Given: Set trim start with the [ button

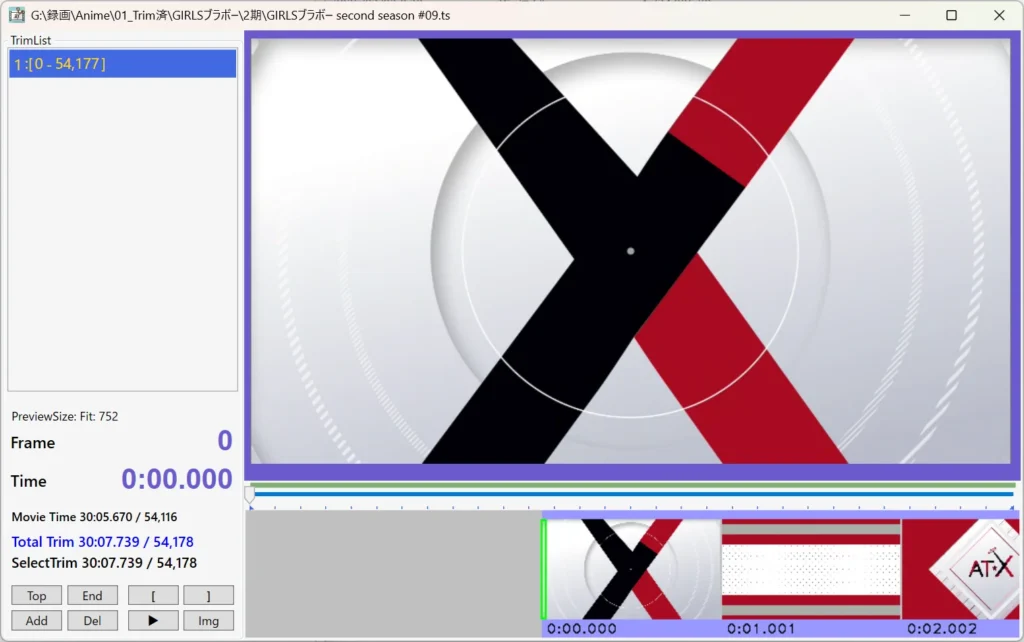Looking at the screenshot, I should (x=153, y=596).
